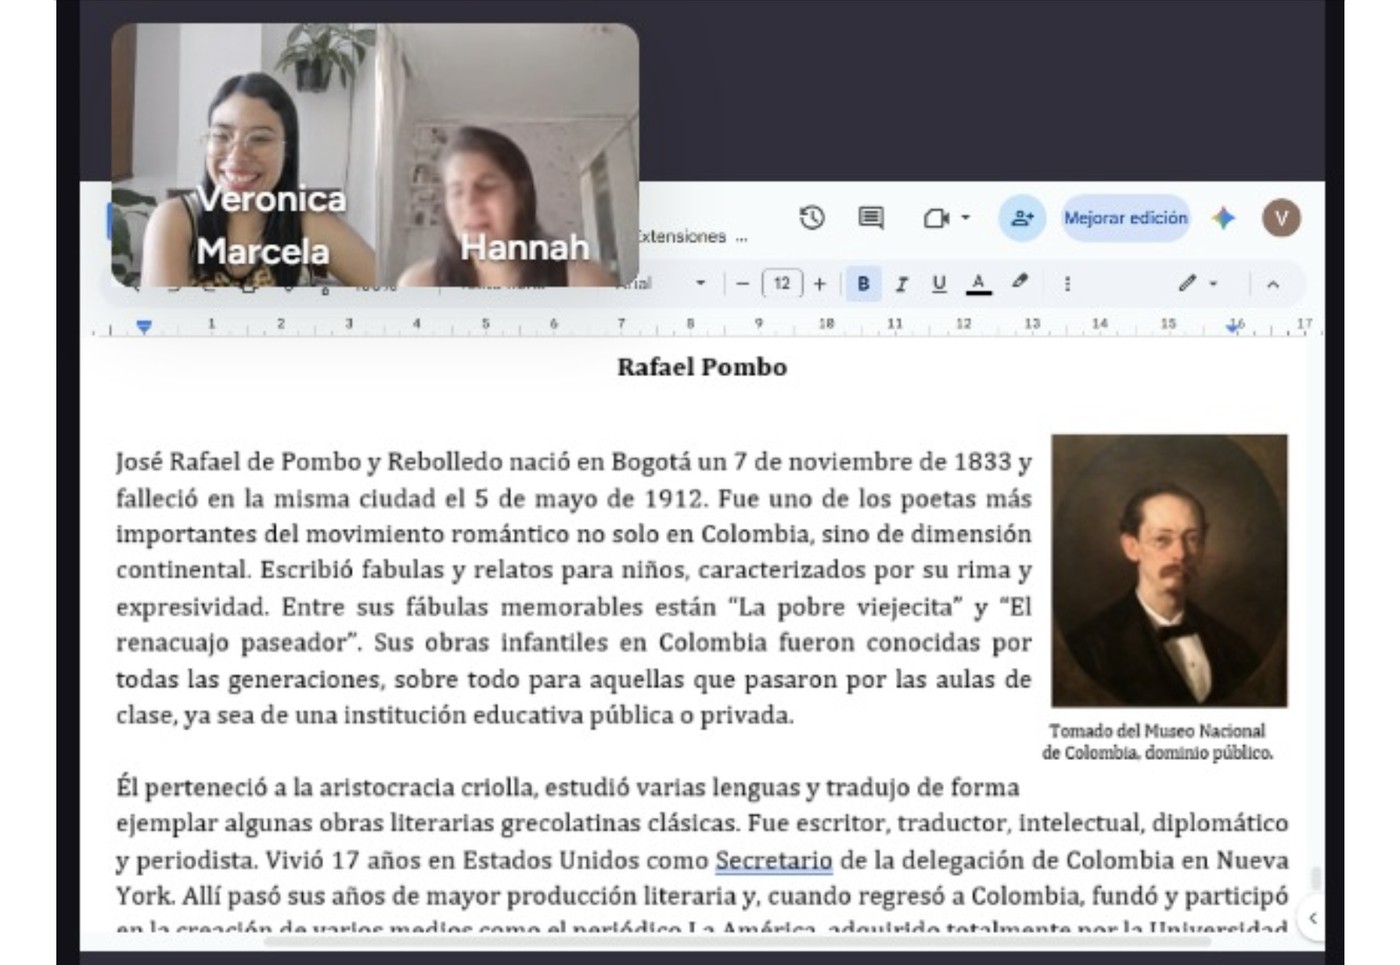Select the Rafael Pombo portrait image
Screen dimensions: 1400x965
[1169, 570]
